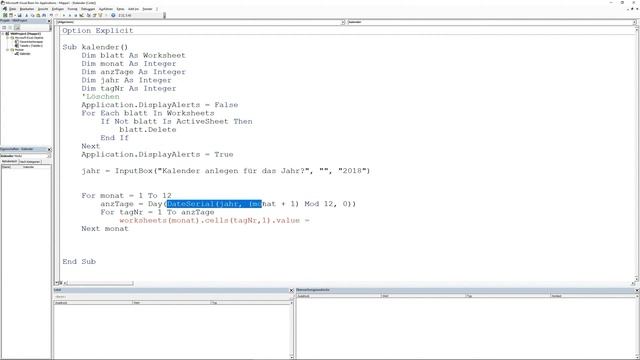
Task: Click the Undo icon in the toolbar
Action: click(51, 15)
